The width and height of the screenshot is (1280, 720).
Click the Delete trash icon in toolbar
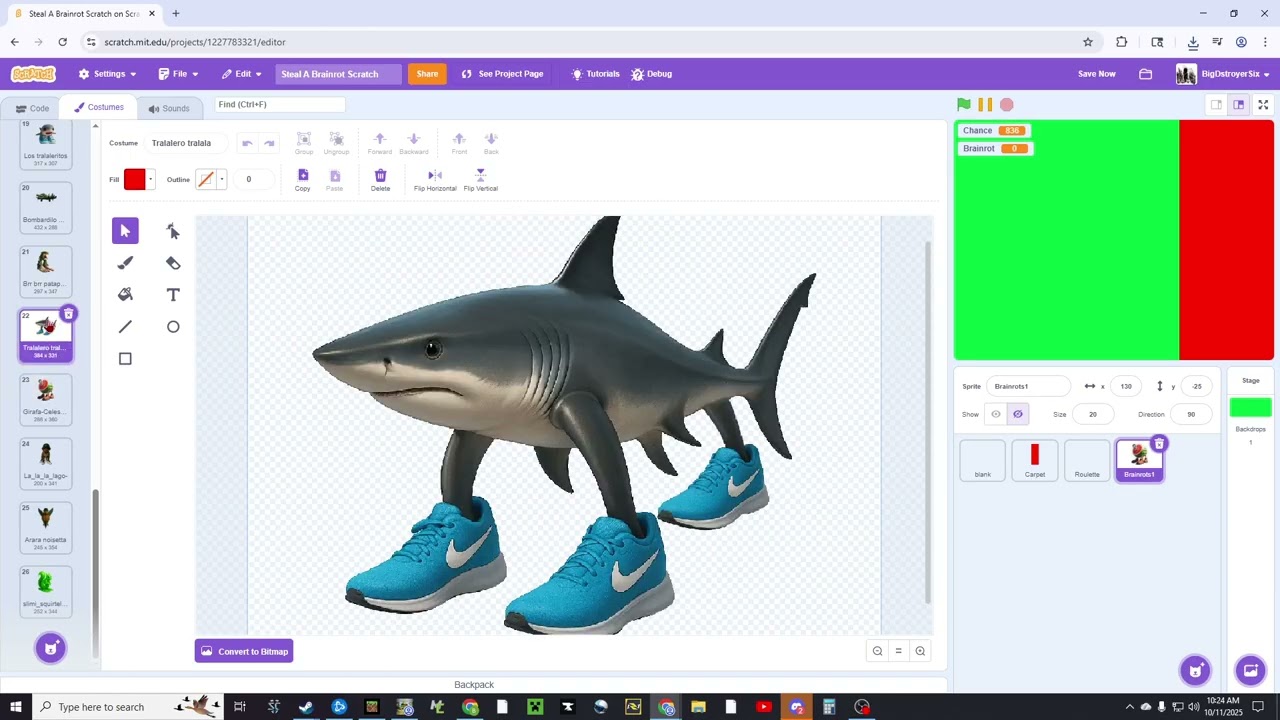click(380, 175)
